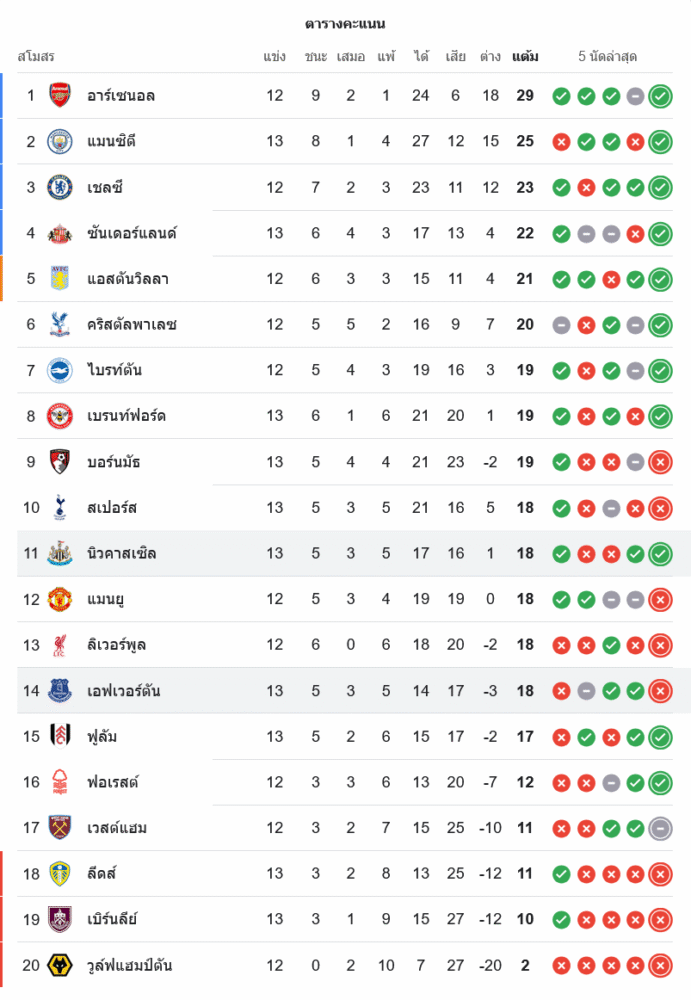Click the สโมสร column header
This screenshot has width=691, height=1000.
pos(36,57)
